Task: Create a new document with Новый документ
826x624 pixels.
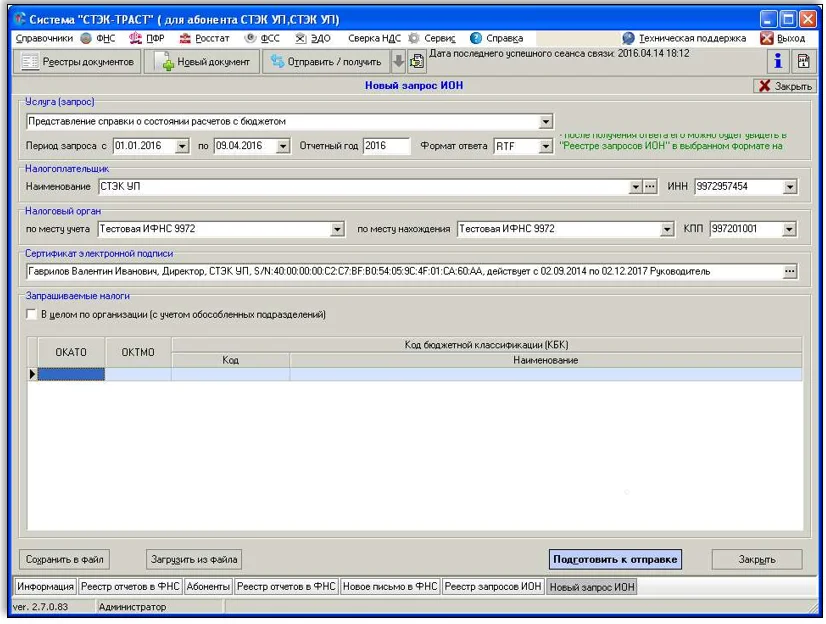Action: tap(202, 62)
